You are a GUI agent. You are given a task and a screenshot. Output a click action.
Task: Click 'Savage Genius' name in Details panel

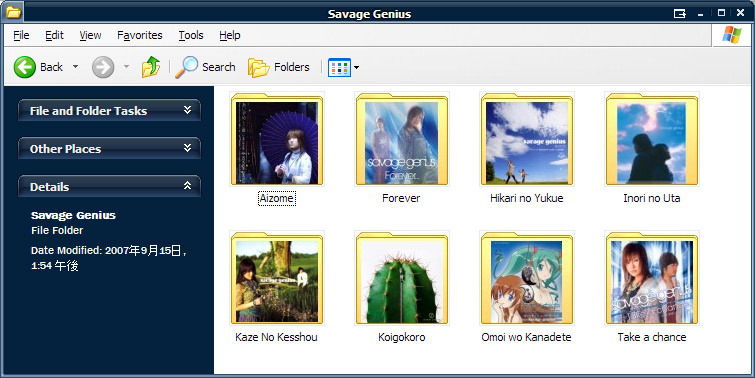click(x=73, y=215)
